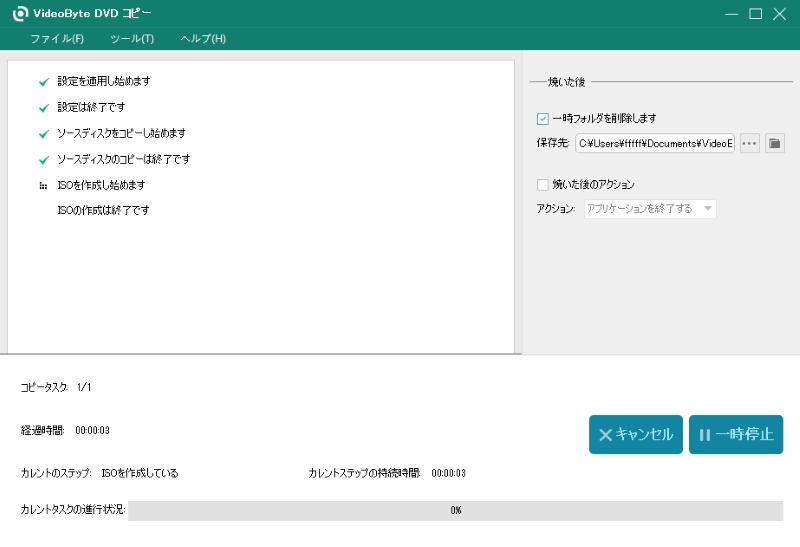Click the カレントのステップ ISOを作成している text

[x=140, y=473]
